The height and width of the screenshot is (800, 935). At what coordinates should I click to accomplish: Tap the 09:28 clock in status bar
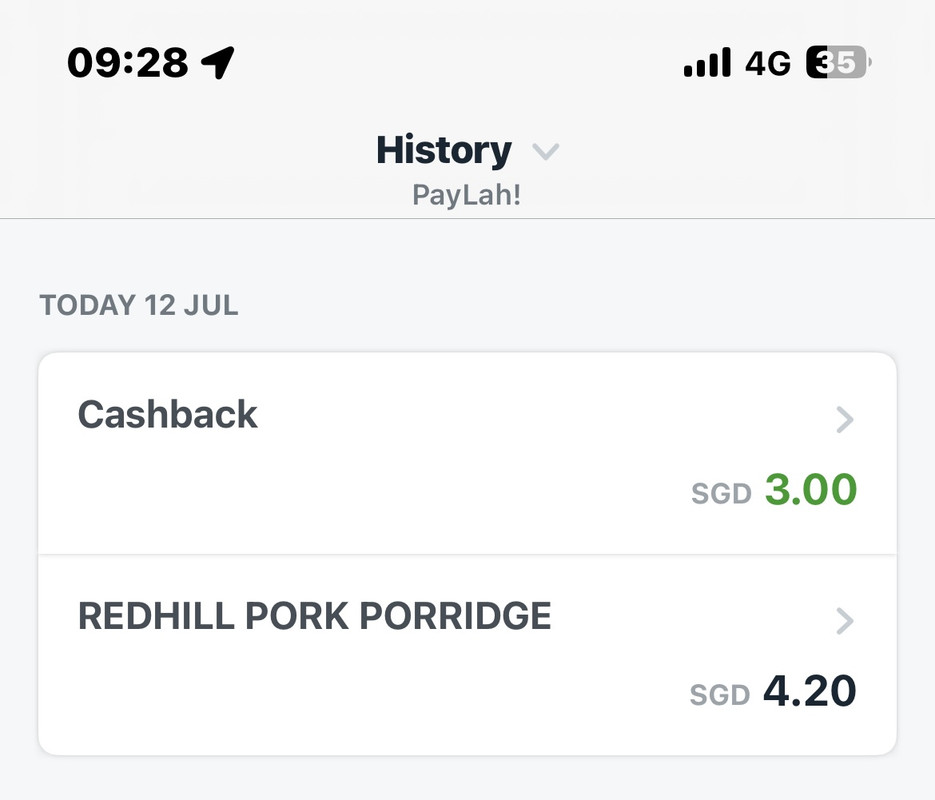point(128,63)
